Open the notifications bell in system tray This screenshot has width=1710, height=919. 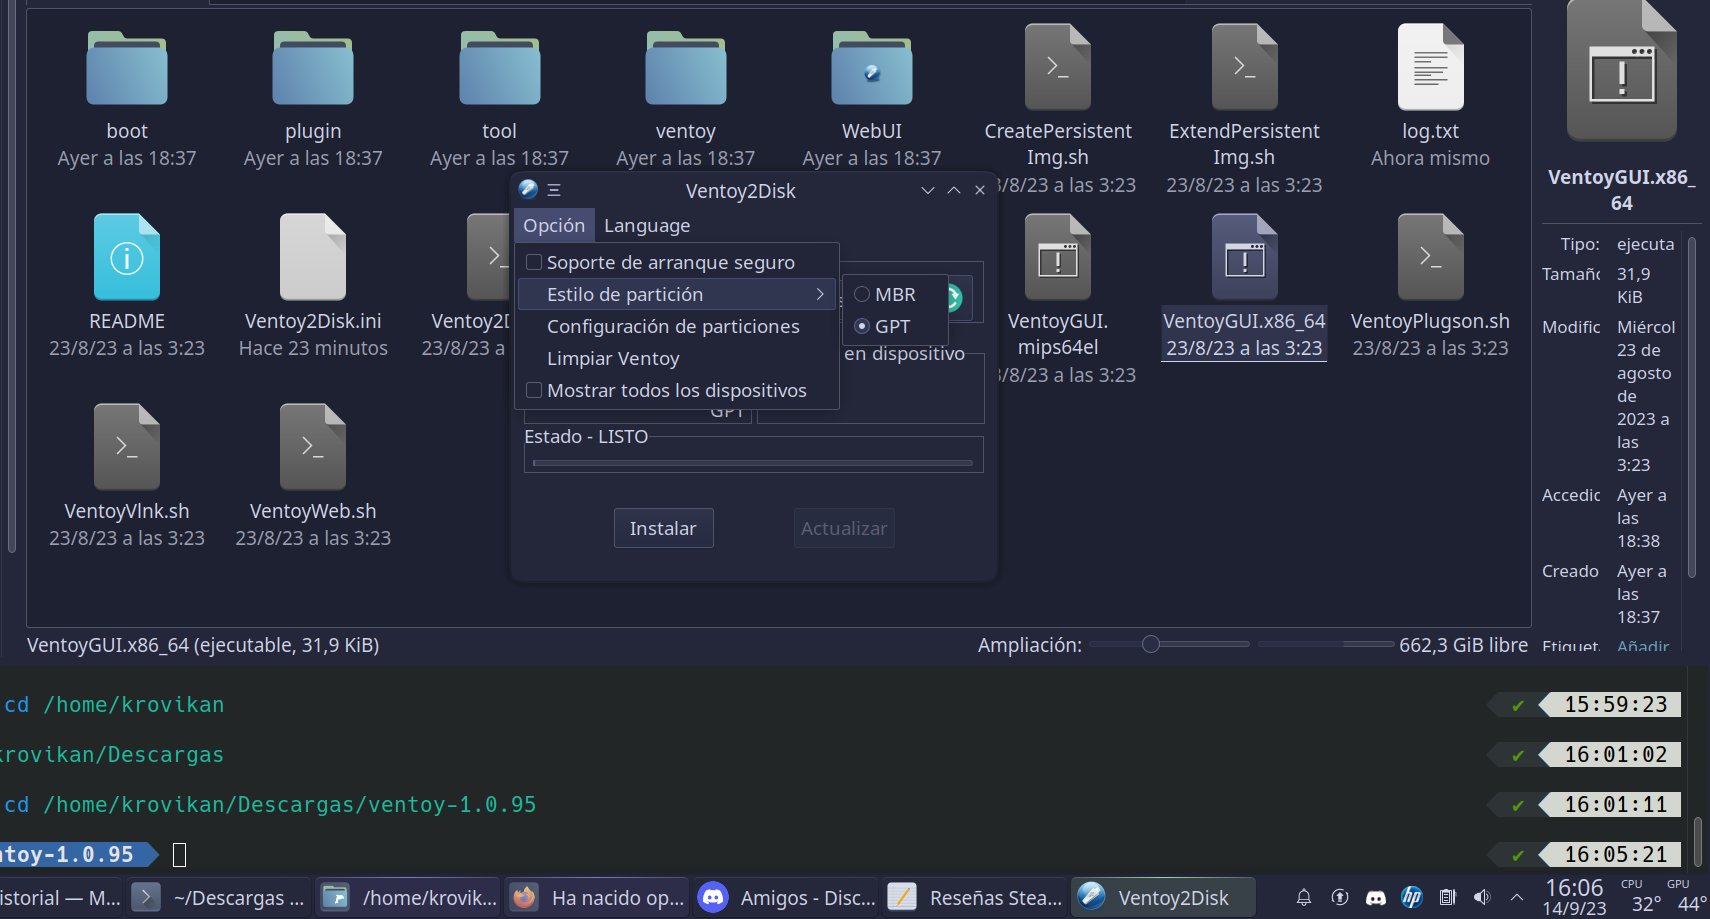(1304, 898)
